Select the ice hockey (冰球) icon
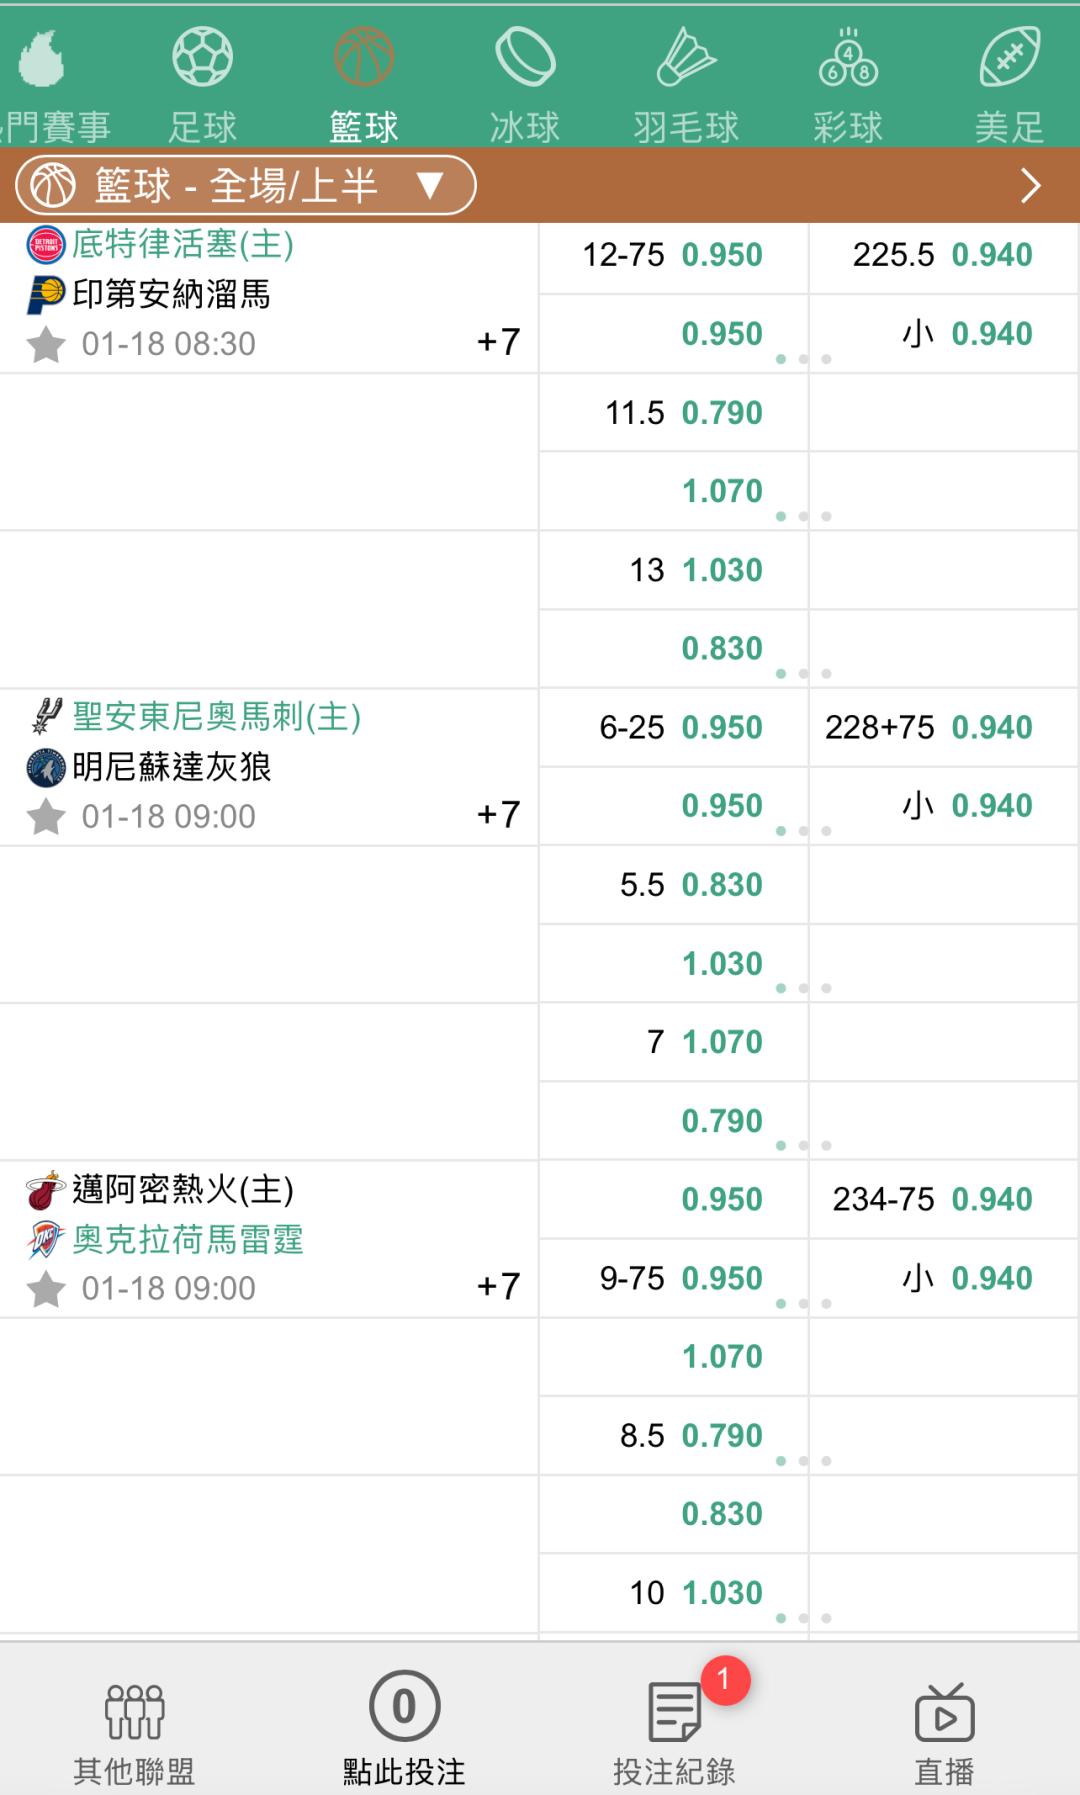Image resolution: width=1080 pixels, height=1795 pixels. point(525,58)
